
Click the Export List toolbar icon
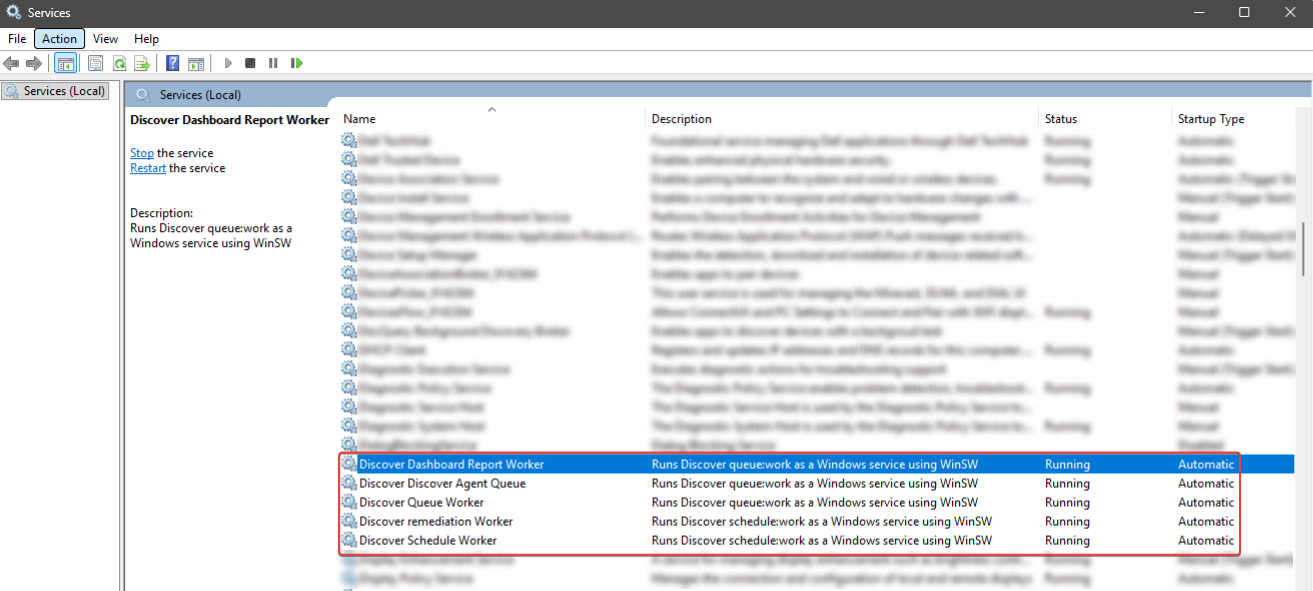pyautogui.click(x=142, y=63)
